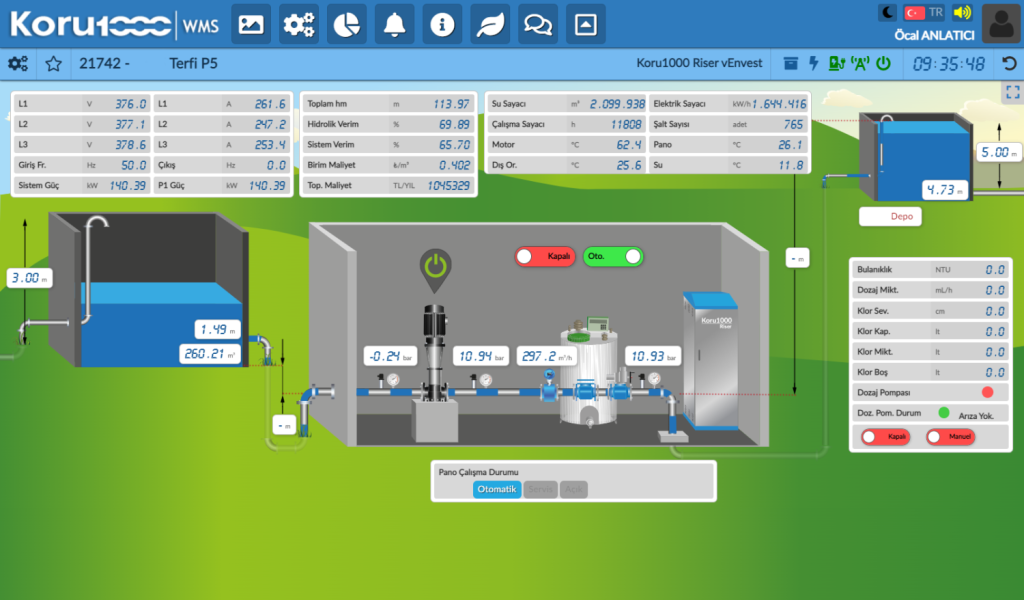
Task: Mute sound with the speaker icon
Action: (x=962, y=12)
